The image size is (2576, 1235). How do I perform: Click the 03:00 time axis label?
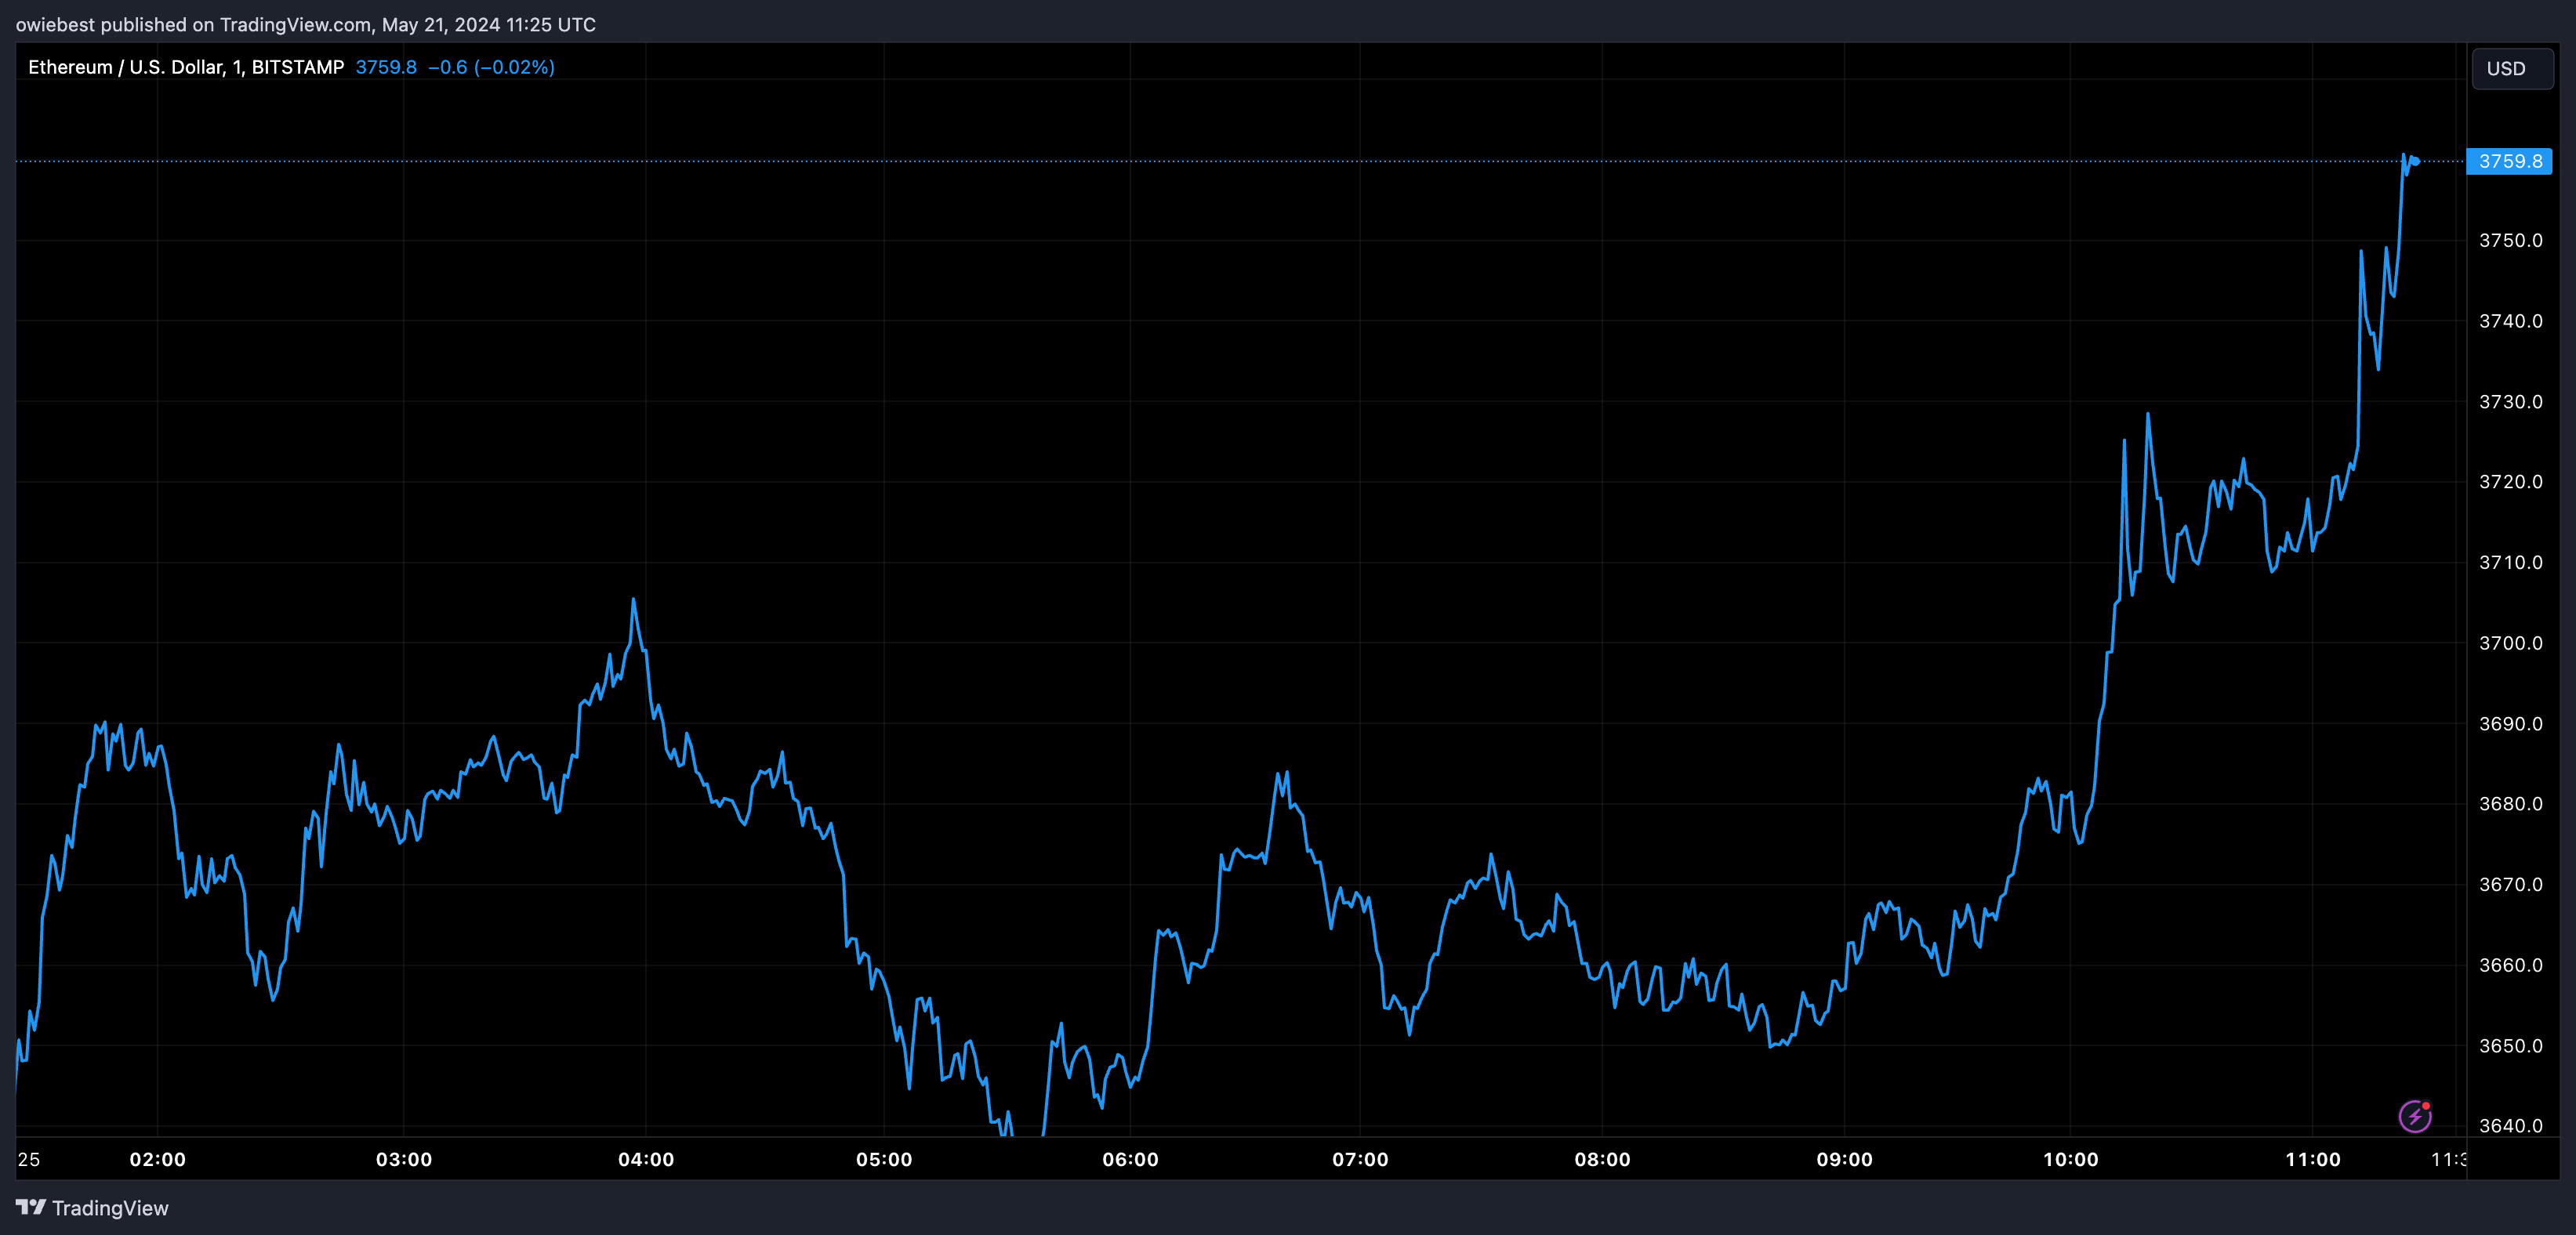[404, 1160]
